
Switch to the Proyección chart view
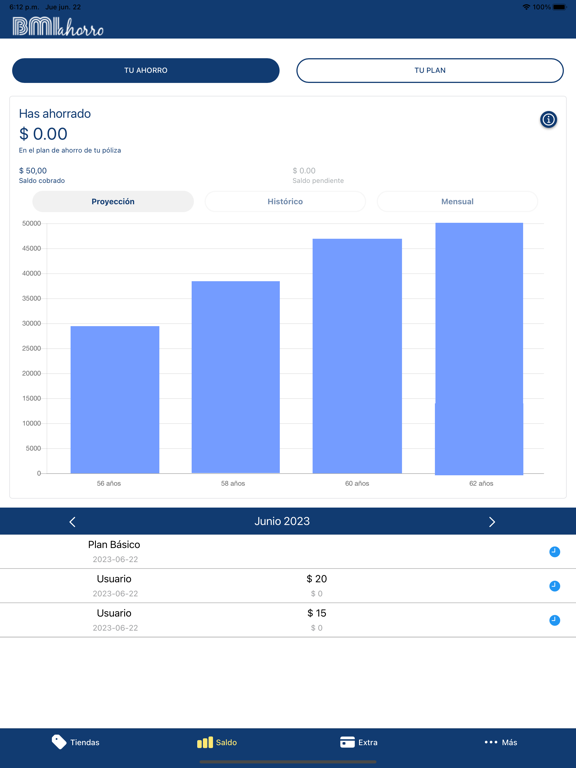coord(113,201)
